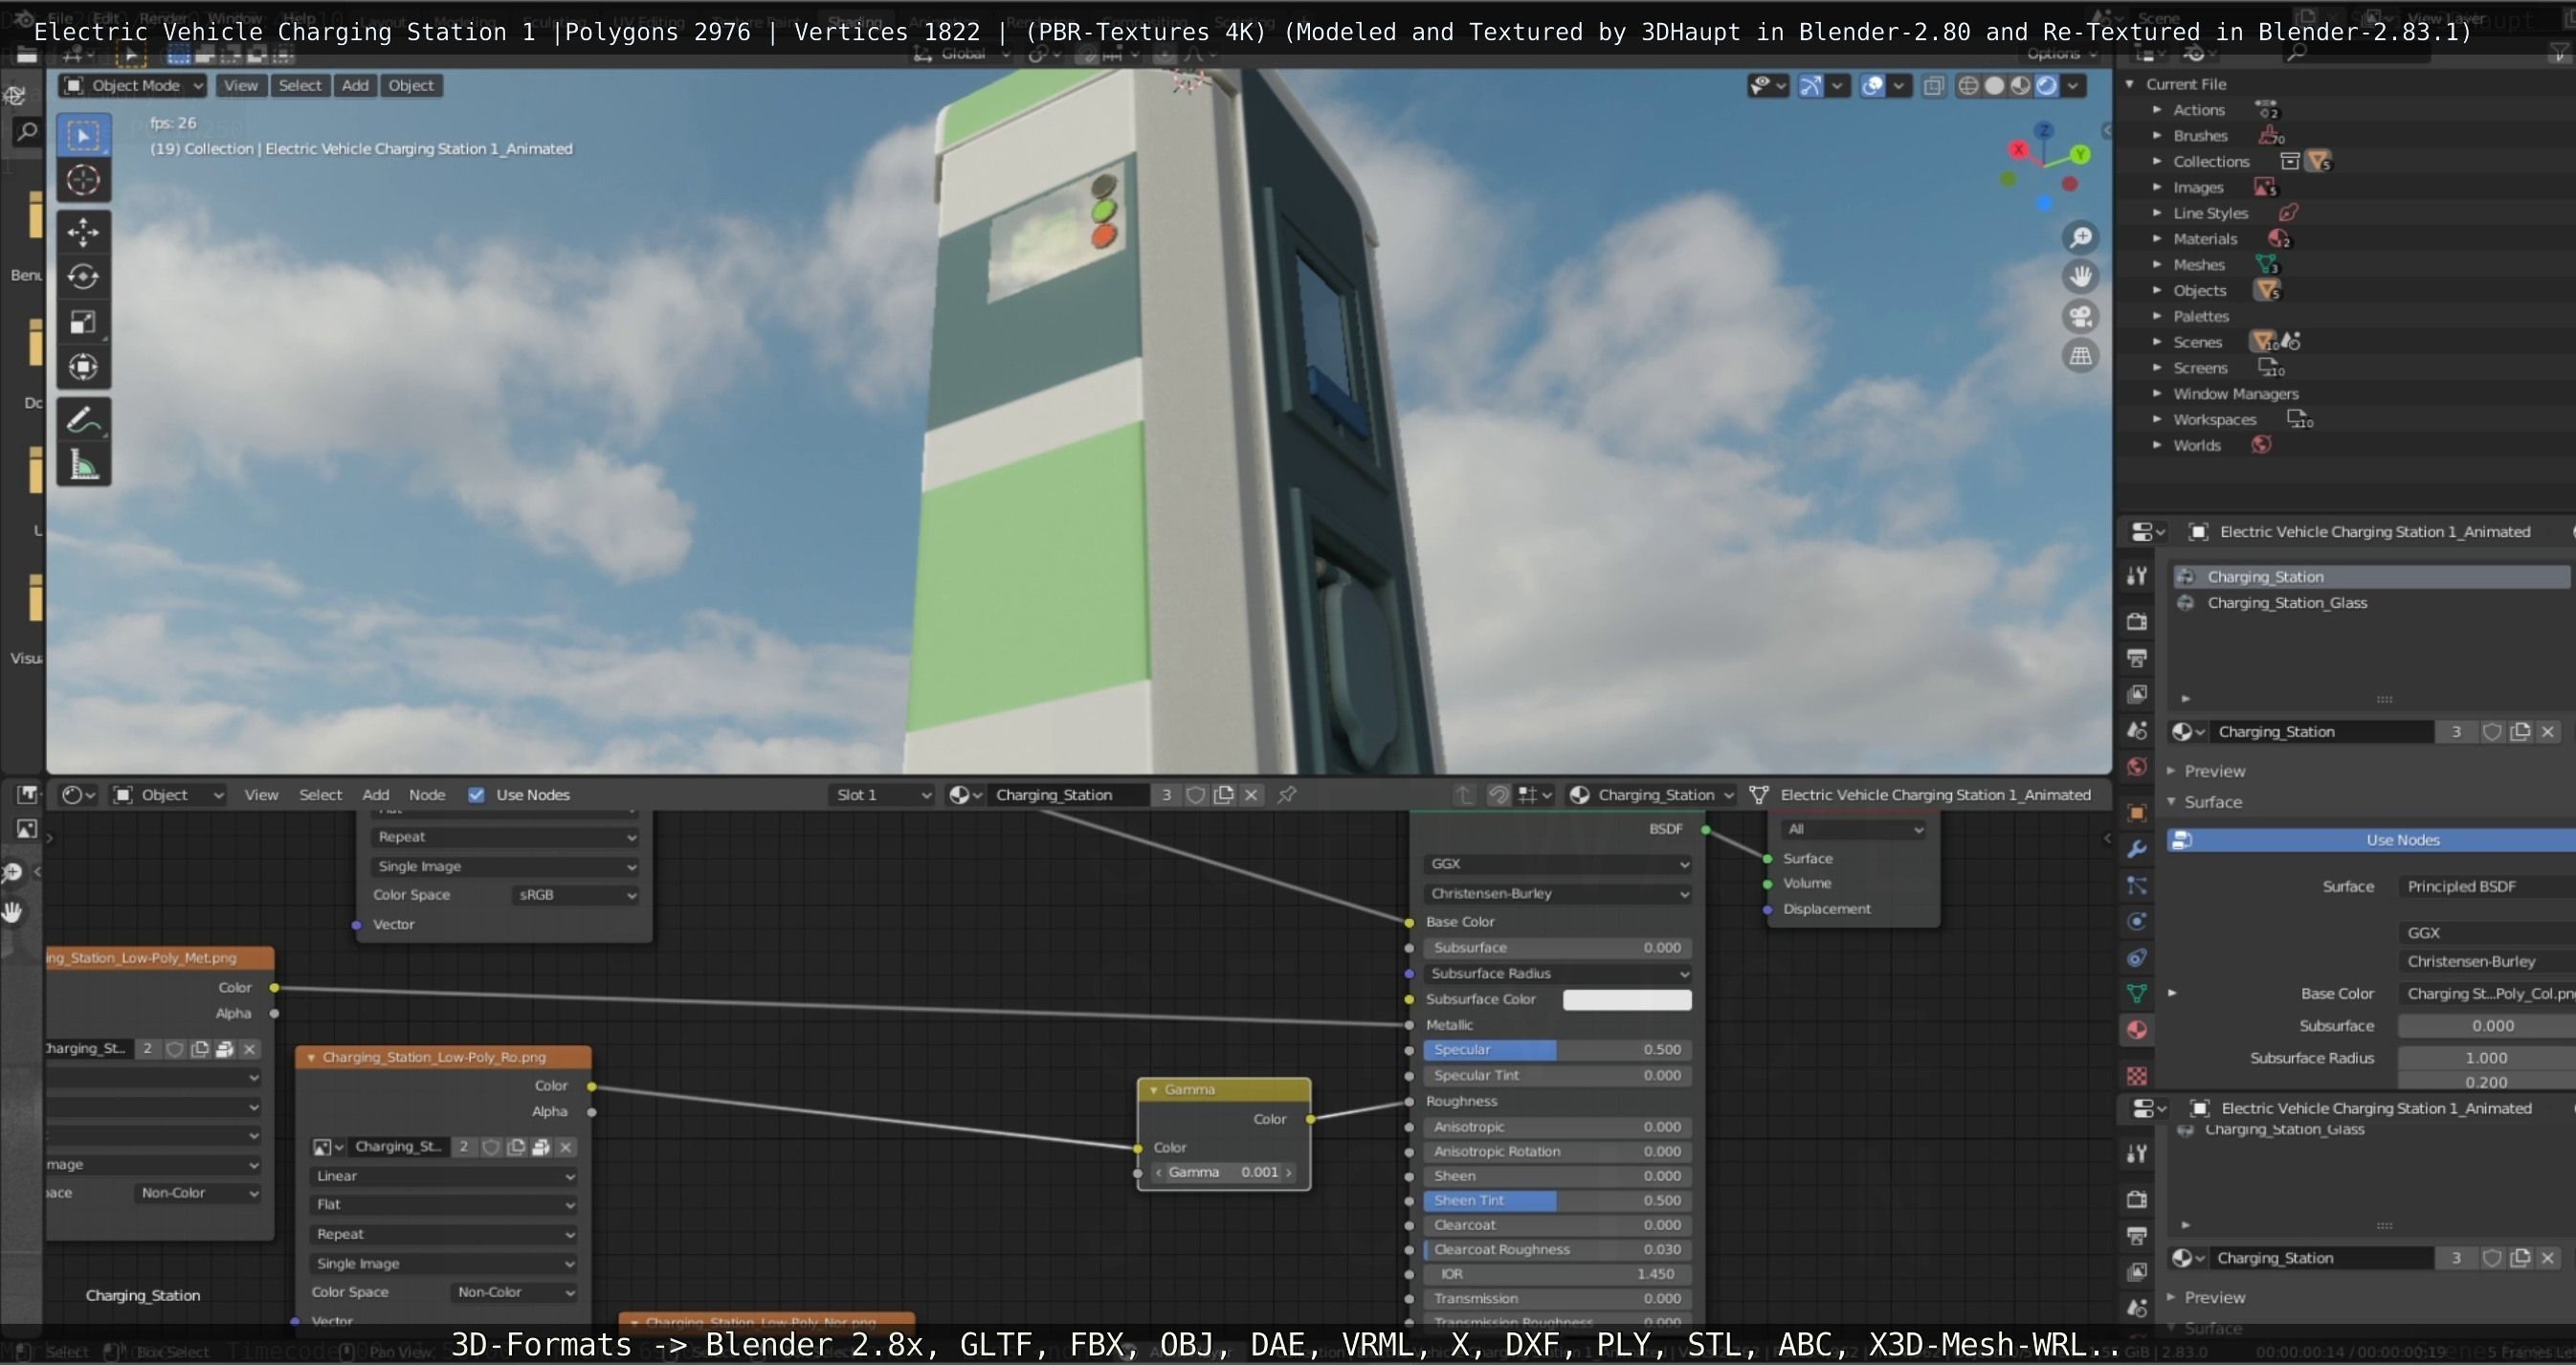Toggle viewport gizmo display button
Image resolution: width=2576 pixels, height=1365 pixels.
tap(1810, 86)
